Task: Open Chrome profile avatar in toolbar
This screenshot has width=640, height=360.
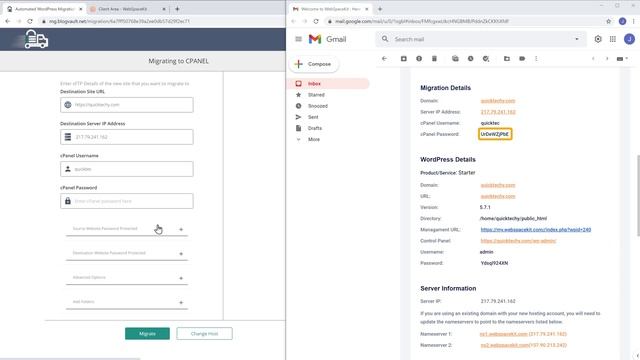Action: pos(622,21)
